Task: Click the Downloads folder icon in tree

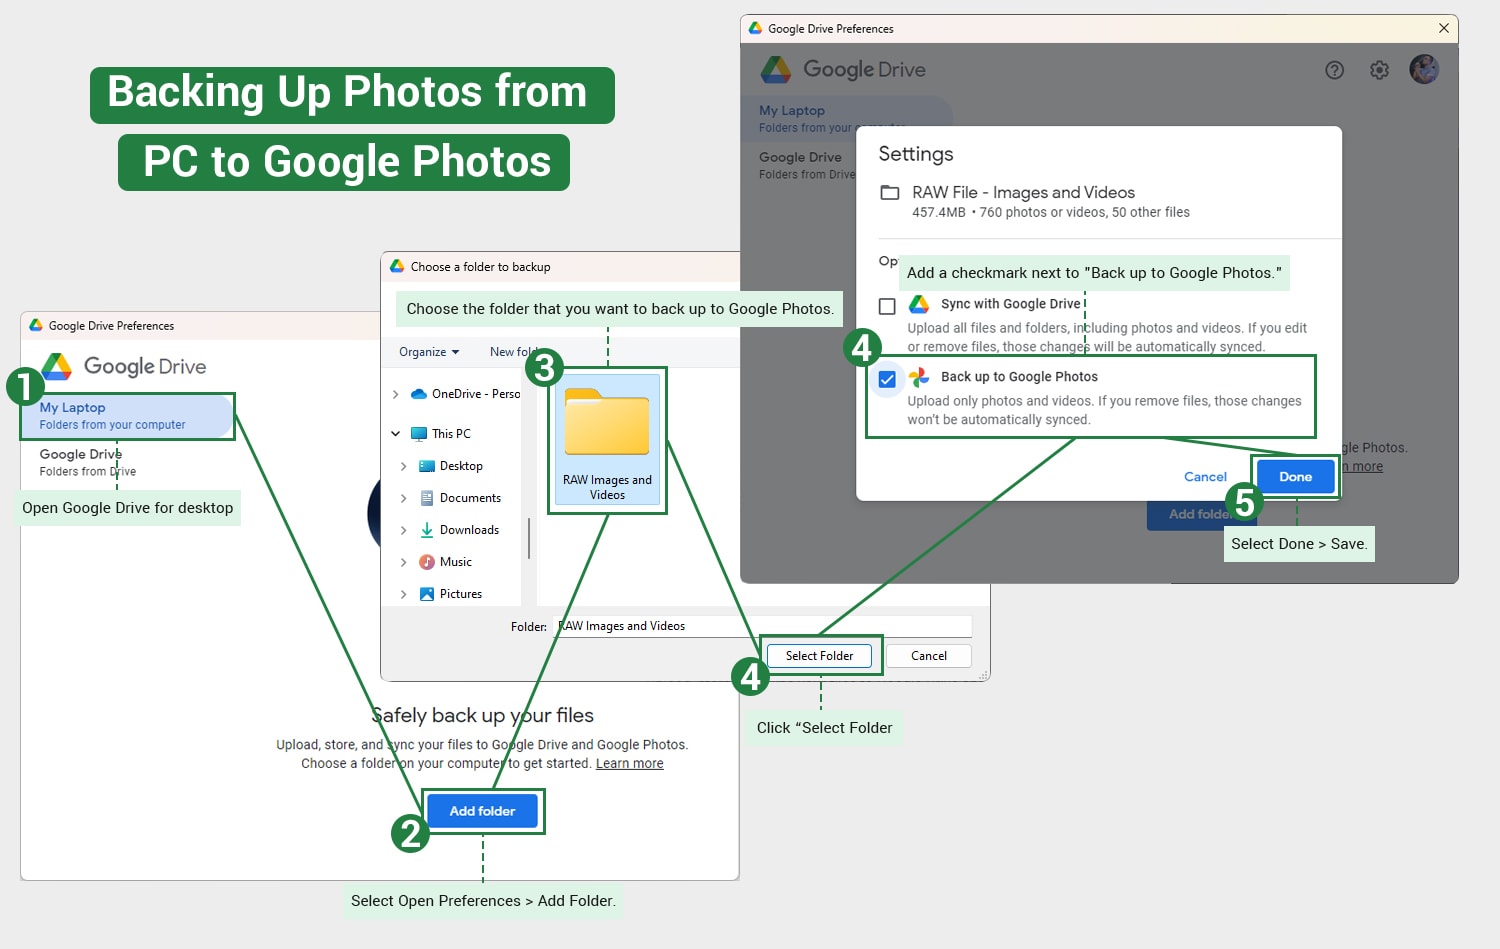Action: 427,530
